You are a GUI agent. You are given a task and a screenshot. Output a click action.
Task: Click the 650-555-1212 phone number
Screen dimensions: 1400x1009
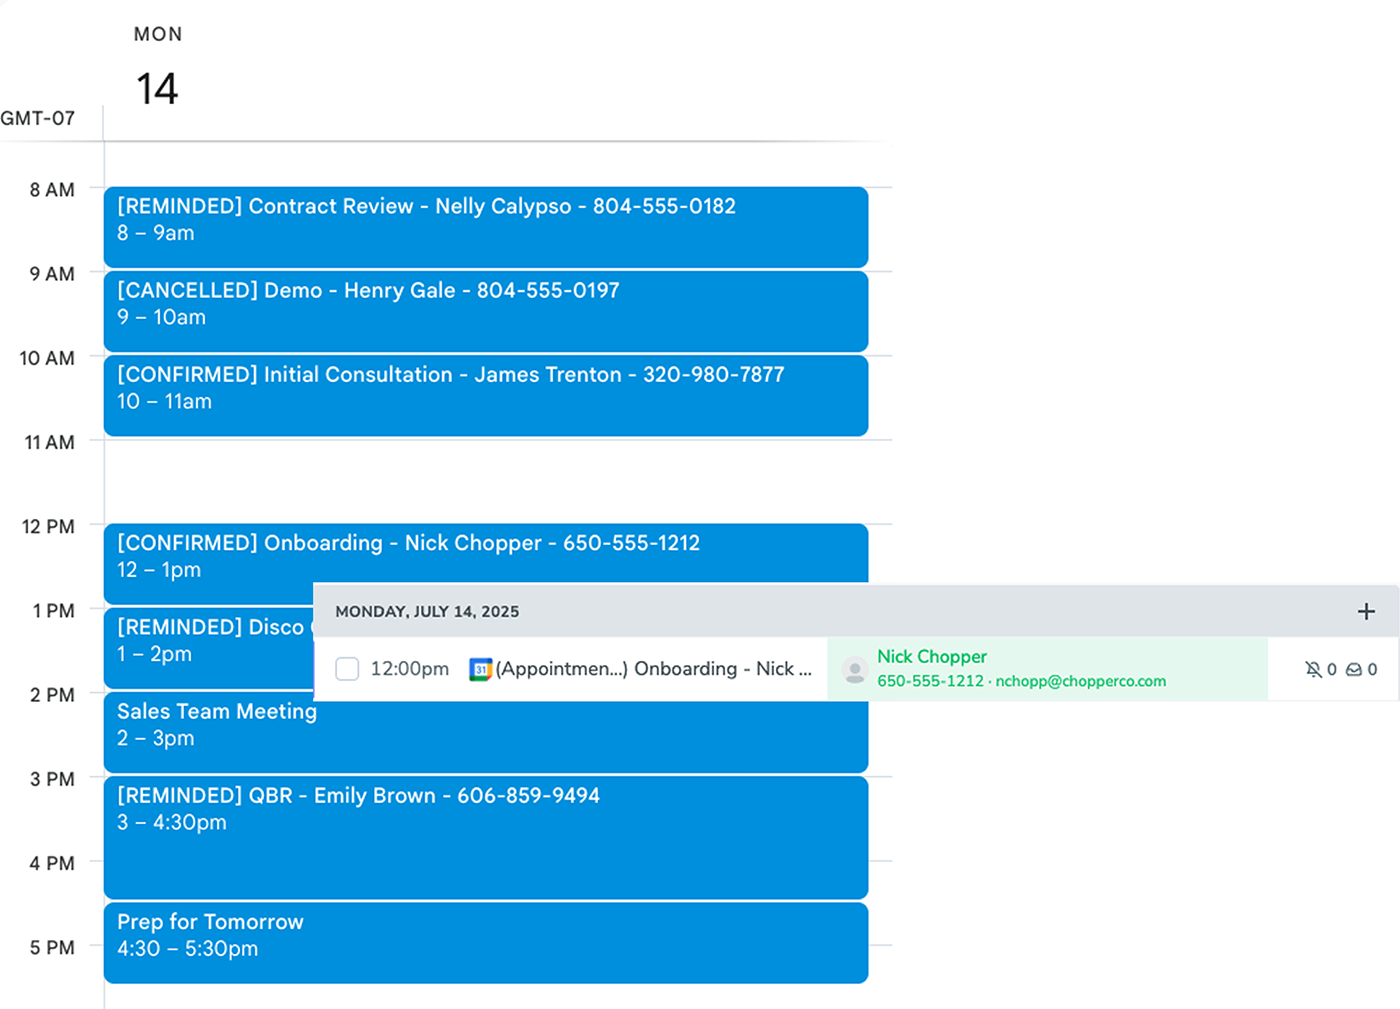(930, 681)
